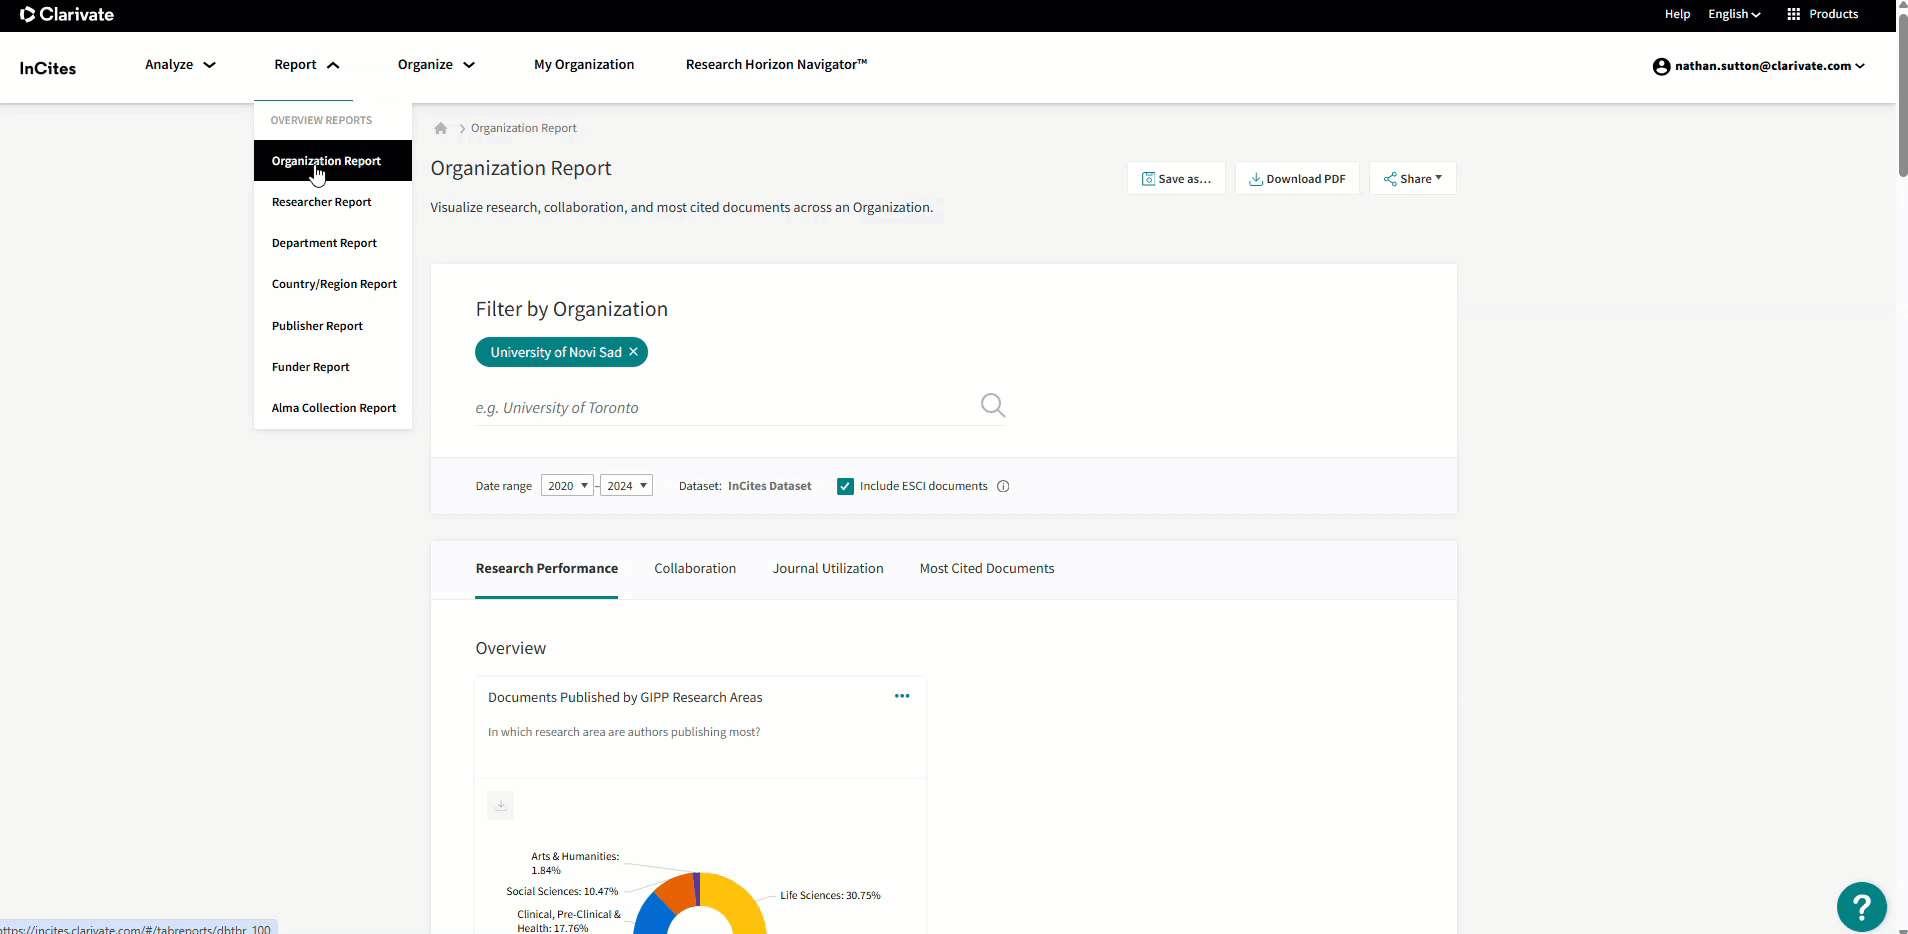
Task: Select Researcher Report menu item
Action: pyautogui.click(x=333, y=202)
